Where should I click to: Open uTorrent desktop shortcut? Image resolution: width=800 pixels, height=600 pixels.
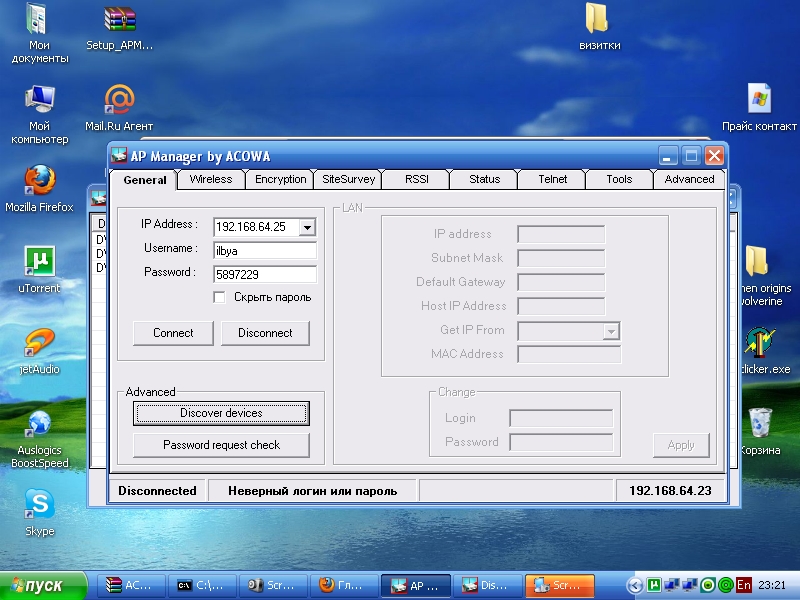point(39,262)
